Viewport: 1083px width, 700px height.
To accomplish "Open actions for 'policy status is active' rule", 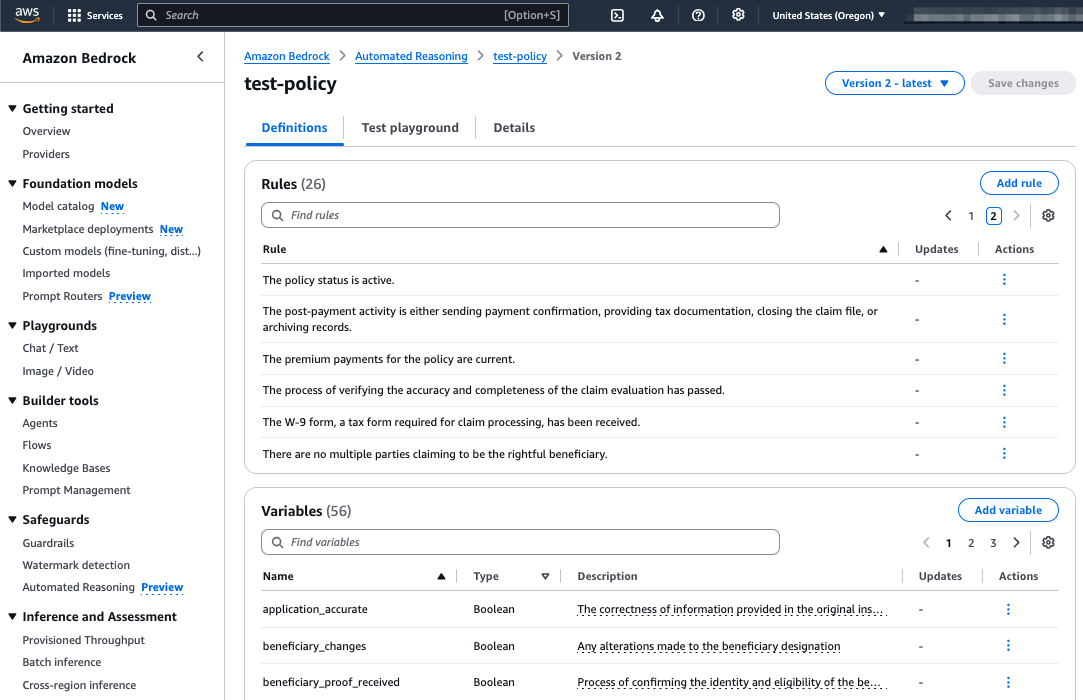I will [x=1004, y=279].
